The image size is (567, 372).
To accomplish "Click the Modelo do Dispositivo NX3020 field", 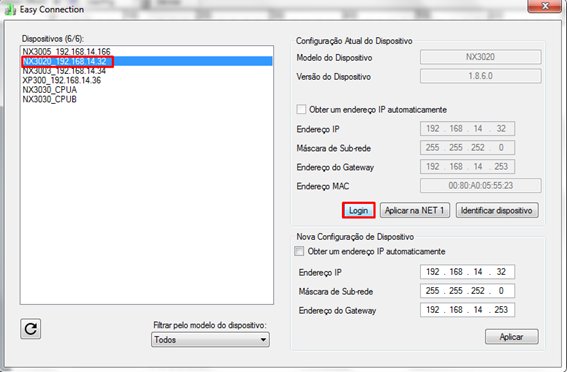I will click(481, 57).
